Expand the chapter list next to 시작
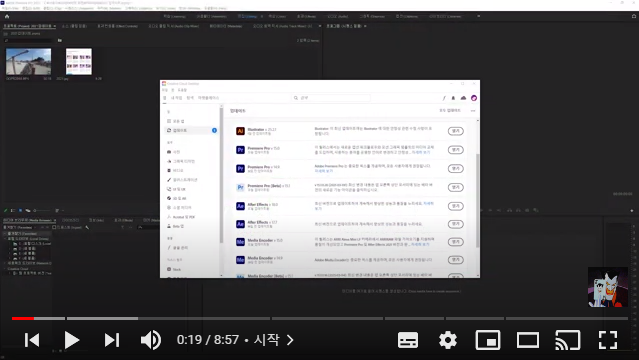The height and width of the screenshot is (360, 639). tap(290, 340)
